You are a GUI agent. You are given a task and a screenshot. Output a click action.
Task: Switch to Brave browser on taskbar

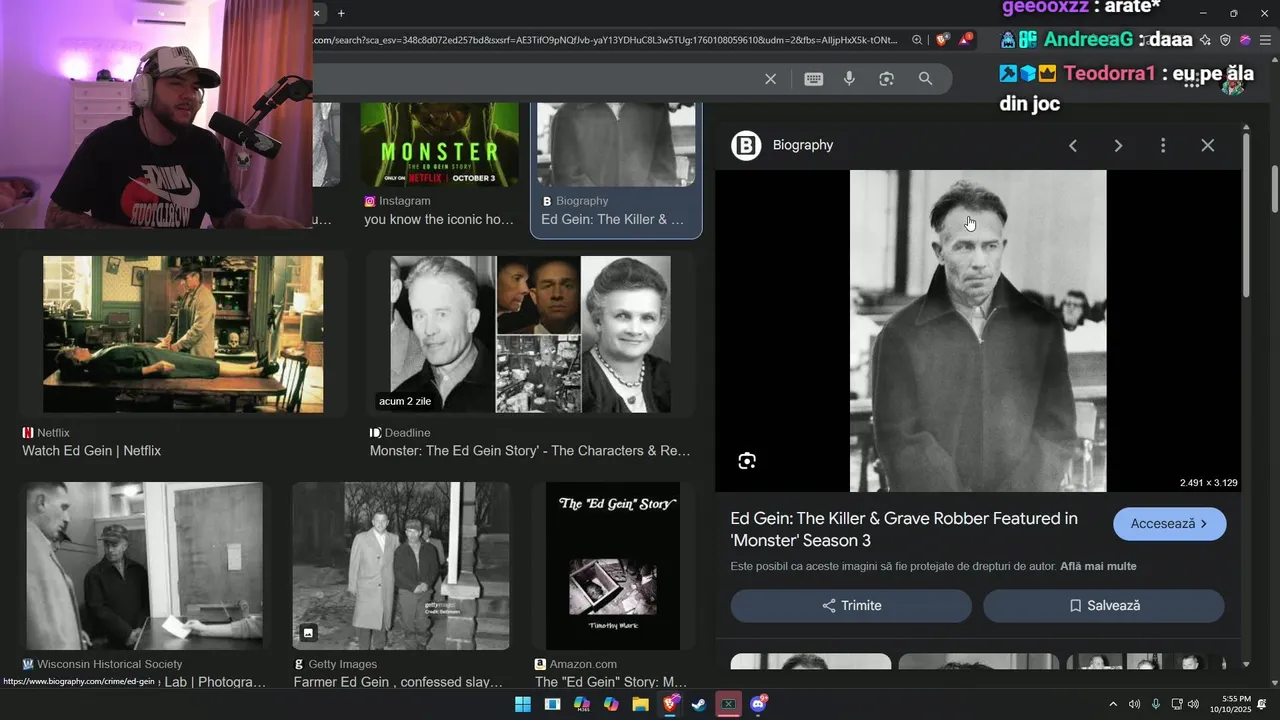pyautogui.click(x=670, y=704)
